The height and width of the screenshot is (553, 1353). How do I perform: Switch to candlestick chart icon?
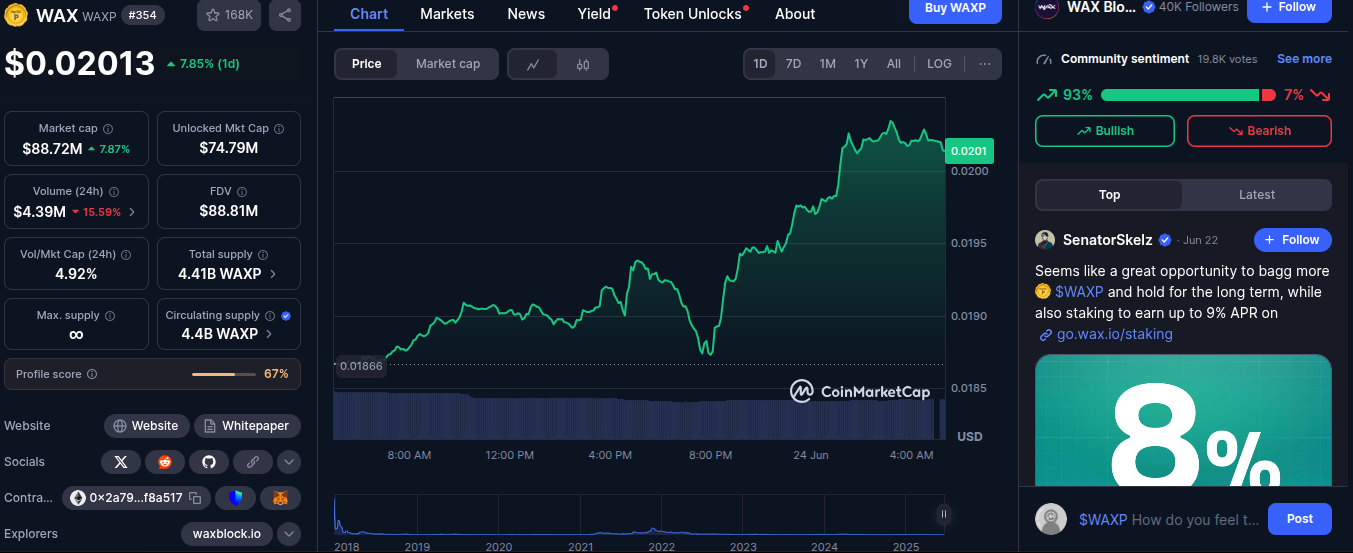pyautogui.click(x=583, y=64)
